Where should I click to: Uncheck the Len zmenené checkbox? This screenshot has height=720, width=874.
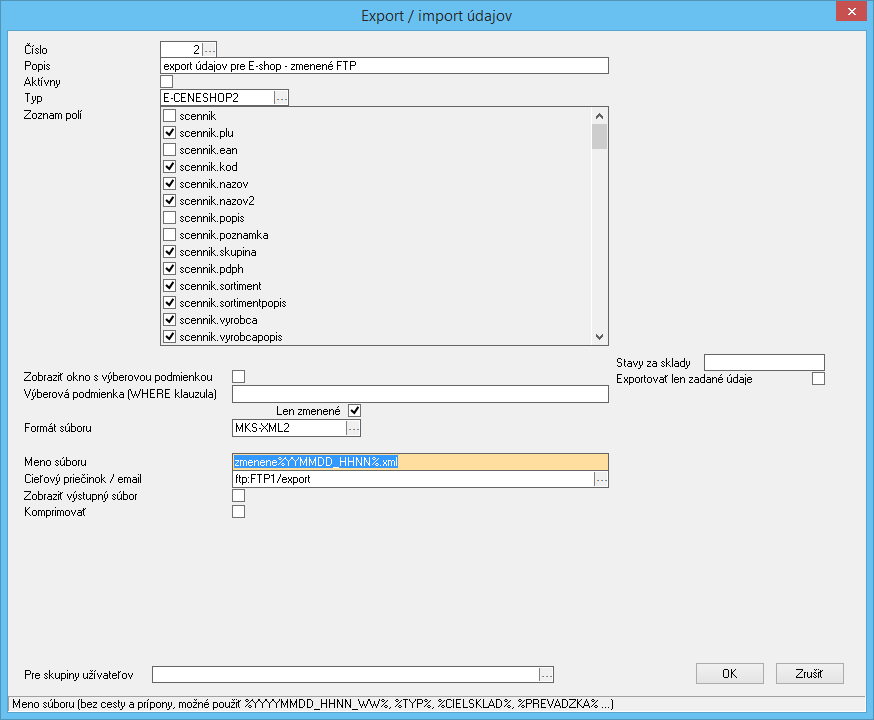click(x=354, y=411)
